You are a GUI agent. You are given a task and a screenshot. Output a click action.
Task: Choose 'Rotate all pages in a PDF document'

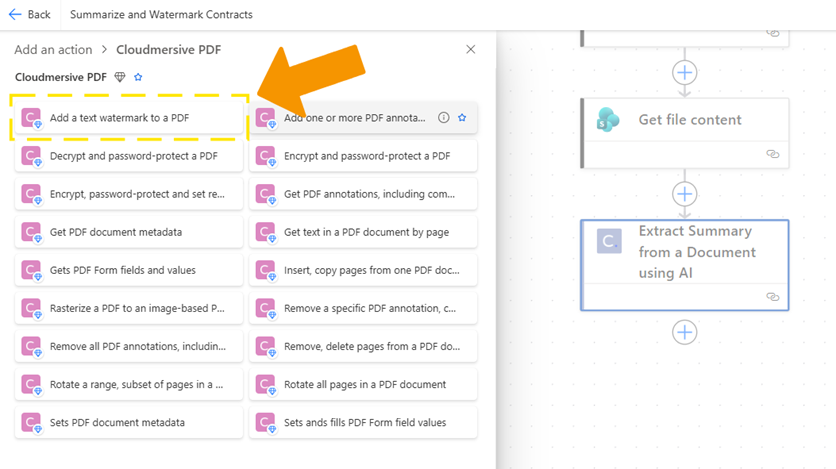tap(363, 385)
